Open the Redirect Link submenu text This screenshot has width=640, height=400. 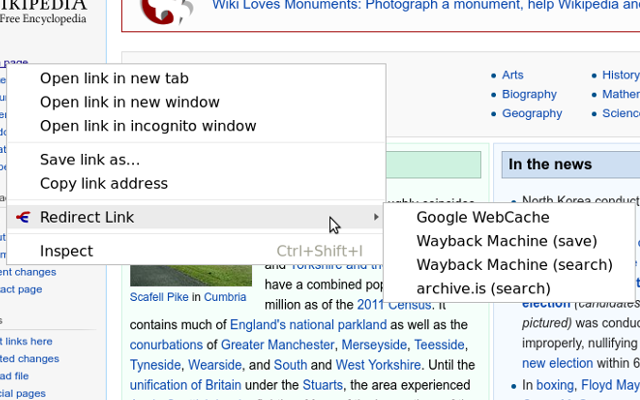pos(87,217)
